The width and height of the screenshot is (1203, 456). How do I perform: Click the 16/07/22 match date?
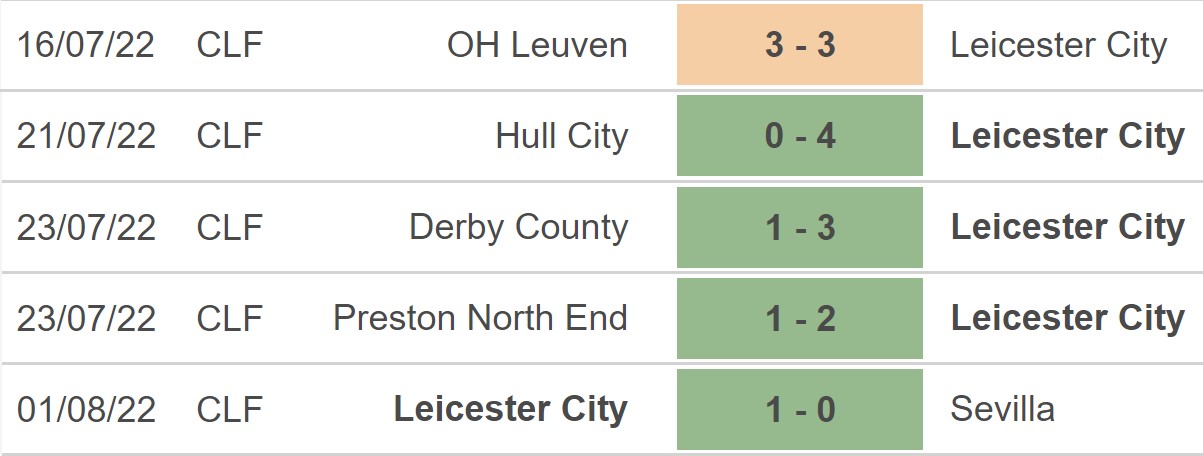(x=86, y=45)
